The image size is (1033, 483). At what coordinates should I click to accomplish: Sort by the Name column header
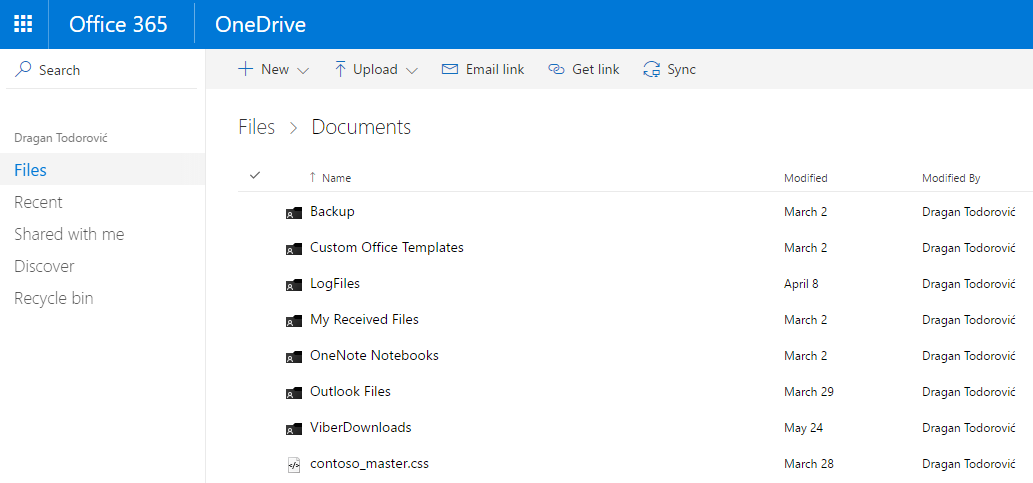(336, 178)
